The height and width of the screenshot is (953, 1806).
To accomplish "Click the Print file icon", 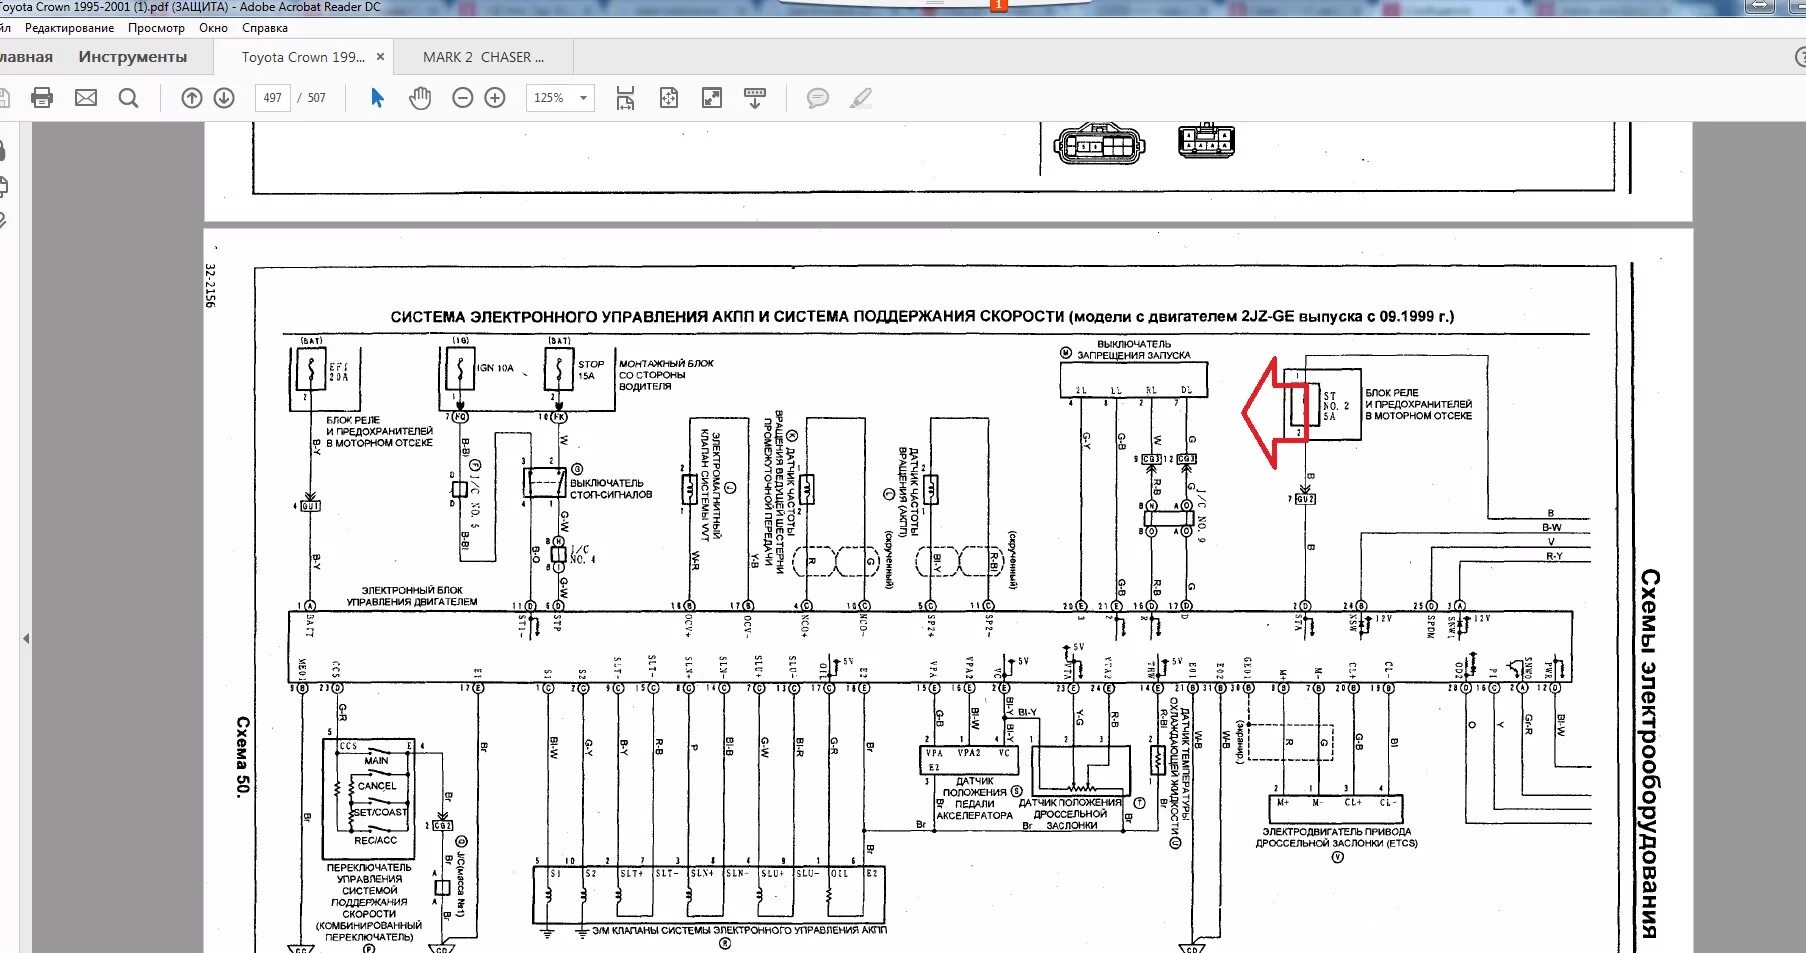I will 42,98.
